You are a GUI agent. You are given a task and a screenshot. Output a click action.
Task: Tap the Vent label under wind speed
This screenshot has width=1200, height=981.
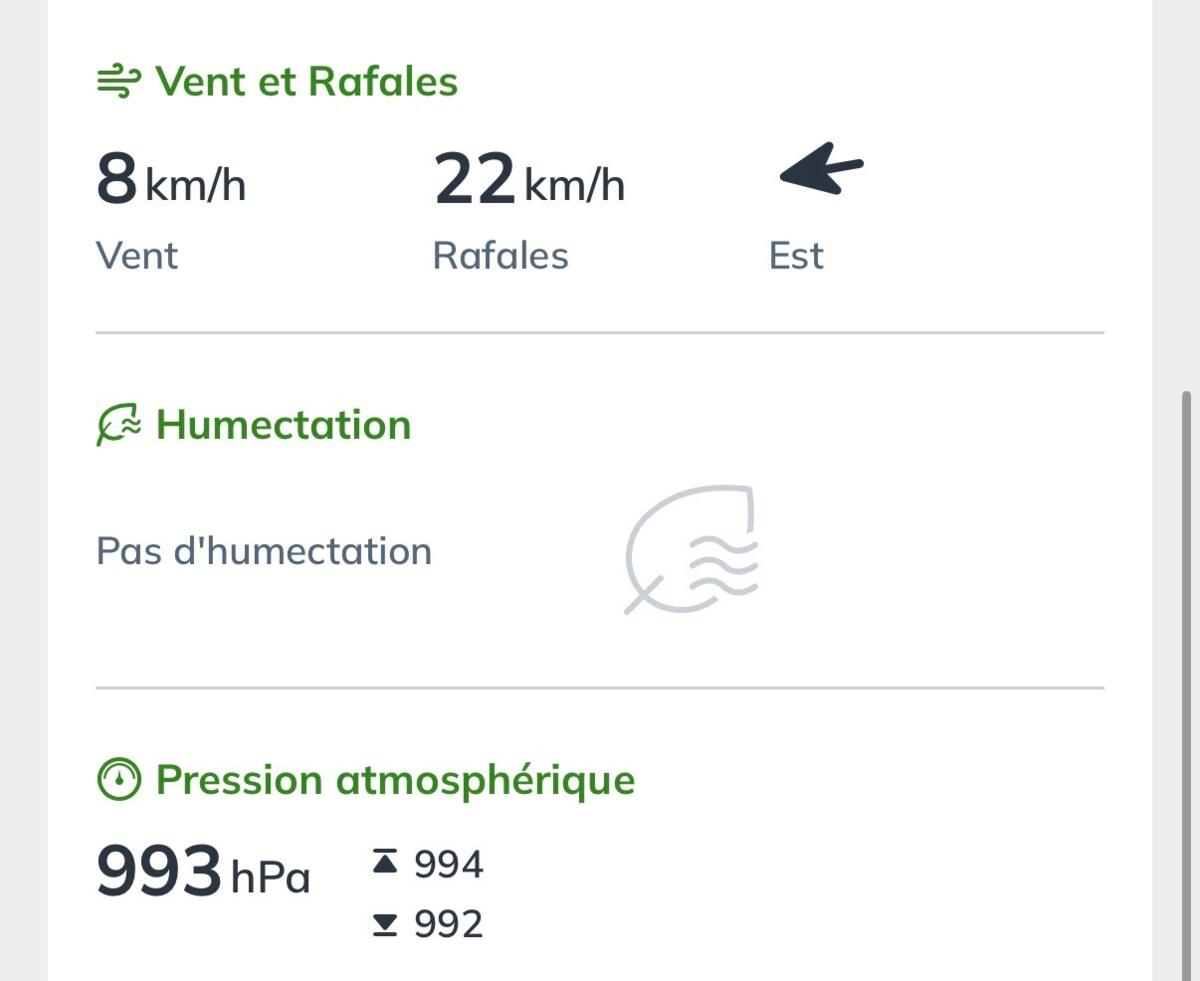pyautogui.click(x=137, y=256)
